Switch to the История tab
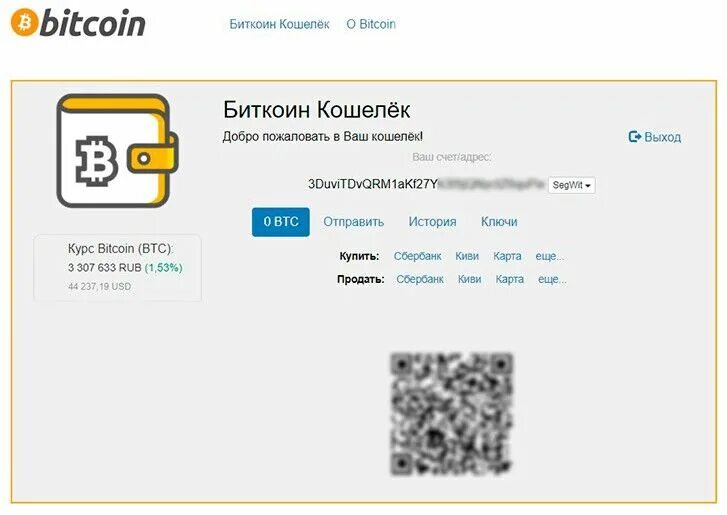This screenshot has height=515, width=727. (433, 222)
